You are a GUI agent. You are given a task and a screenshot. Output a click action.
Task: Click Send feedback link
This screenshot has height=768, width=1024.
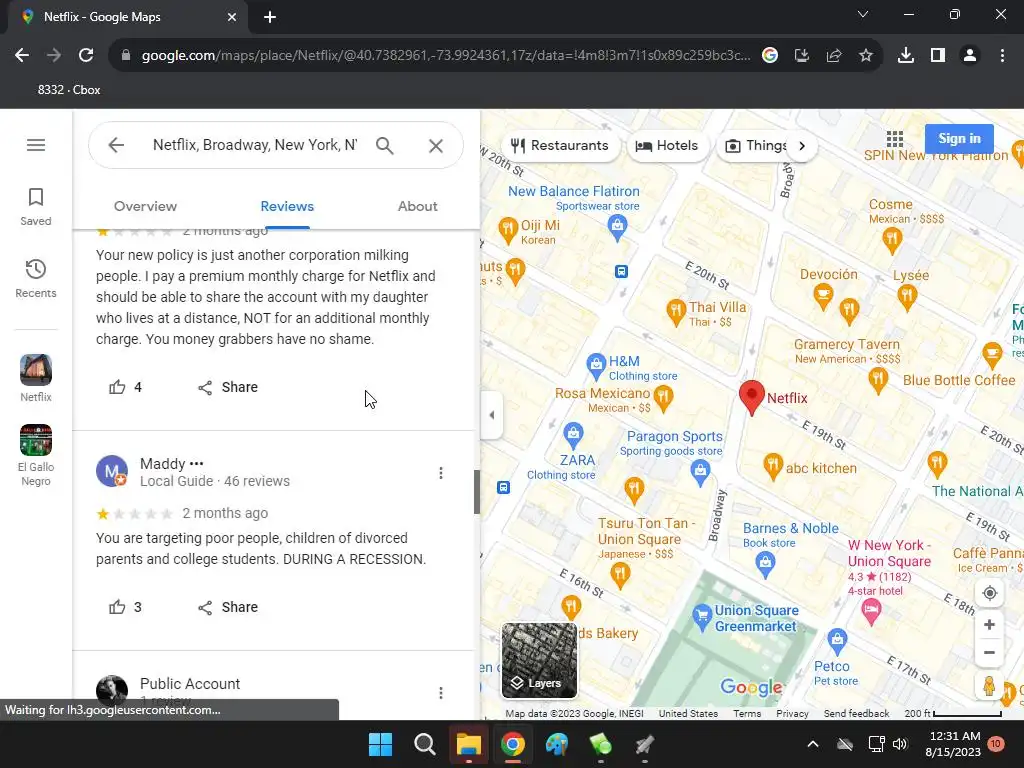coord(856,713)
